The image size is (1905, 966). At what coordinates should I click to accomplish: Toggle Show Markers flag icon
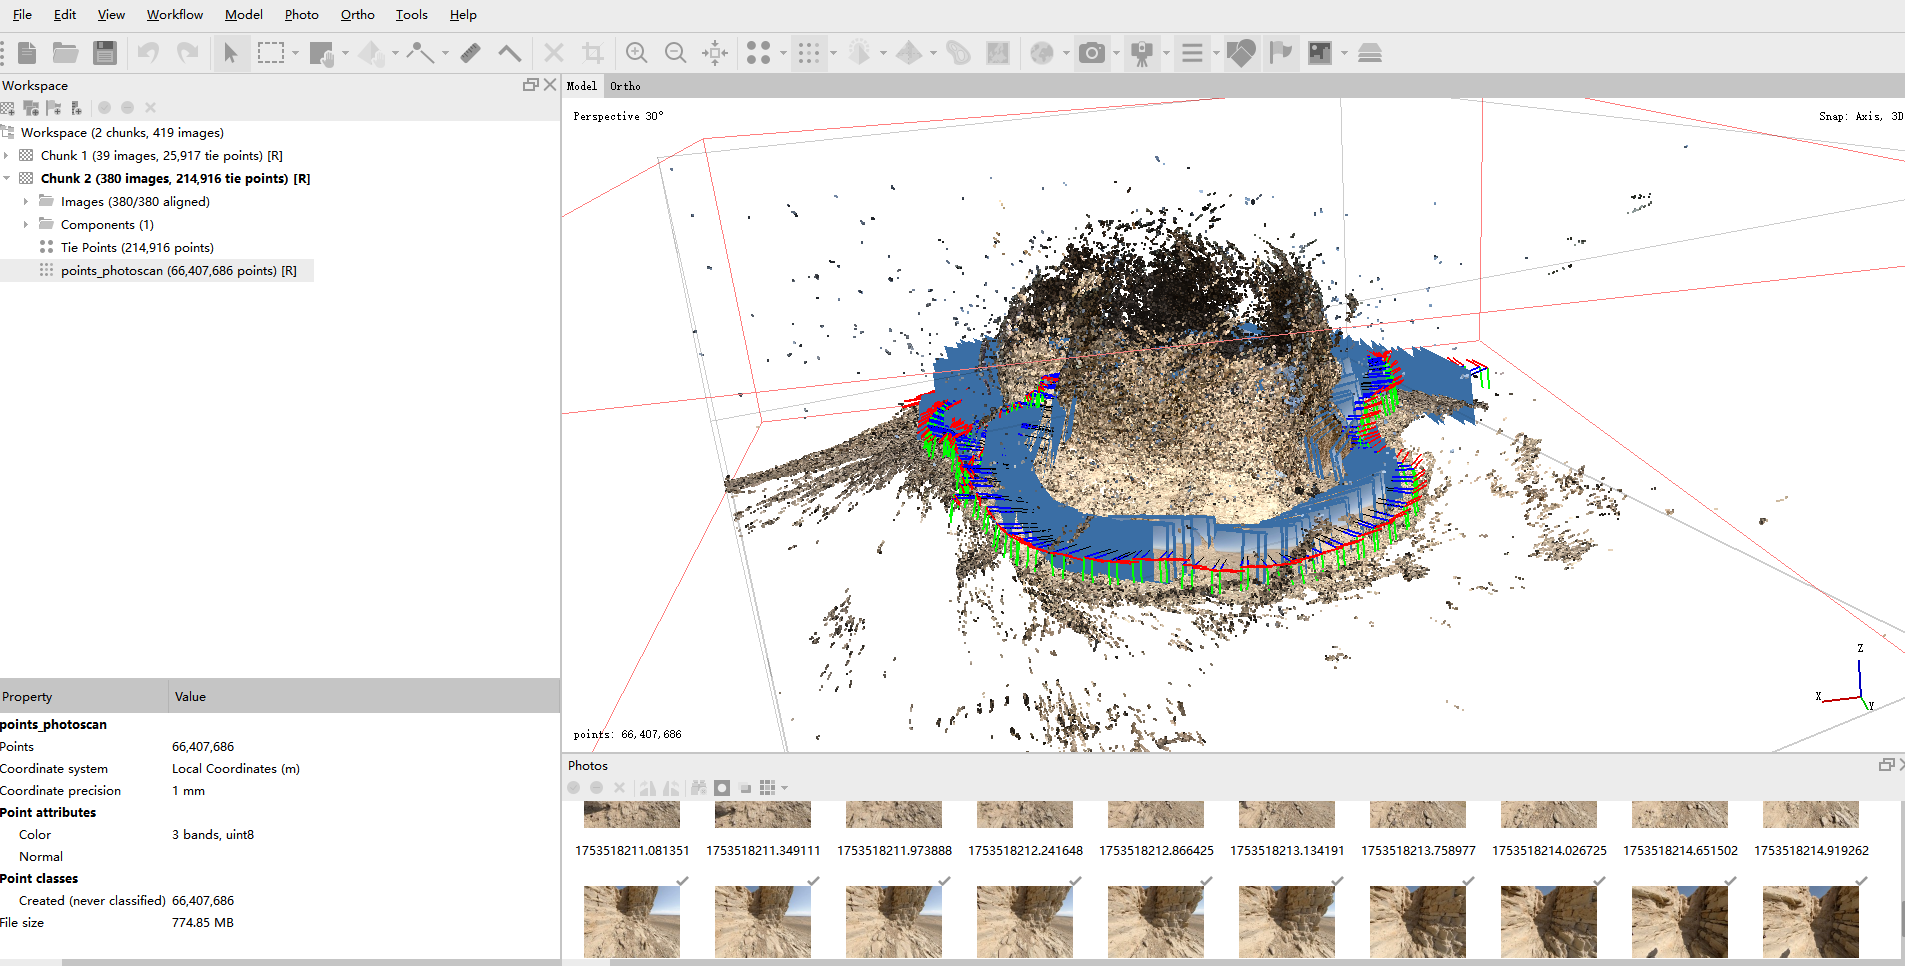tap(1280, 53)
